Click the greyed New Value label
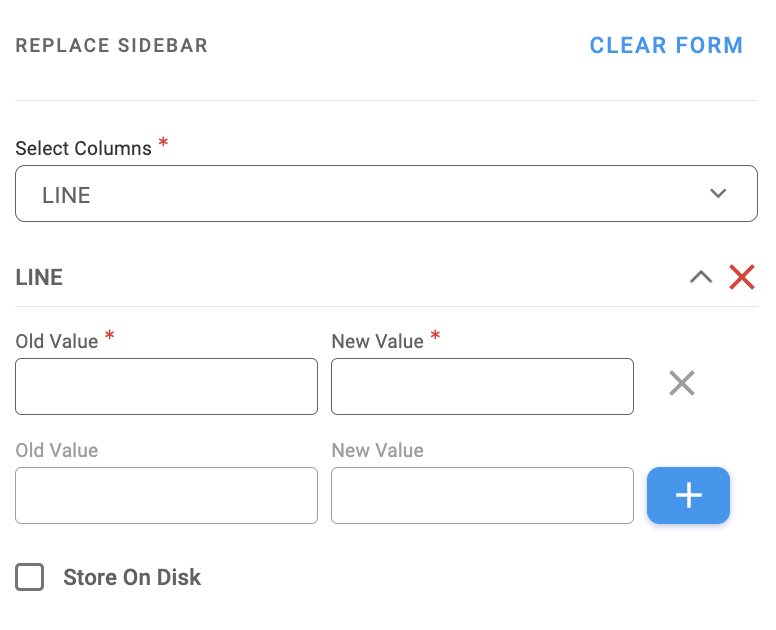This screenshot has width=776, height=630. coord(378,450)
